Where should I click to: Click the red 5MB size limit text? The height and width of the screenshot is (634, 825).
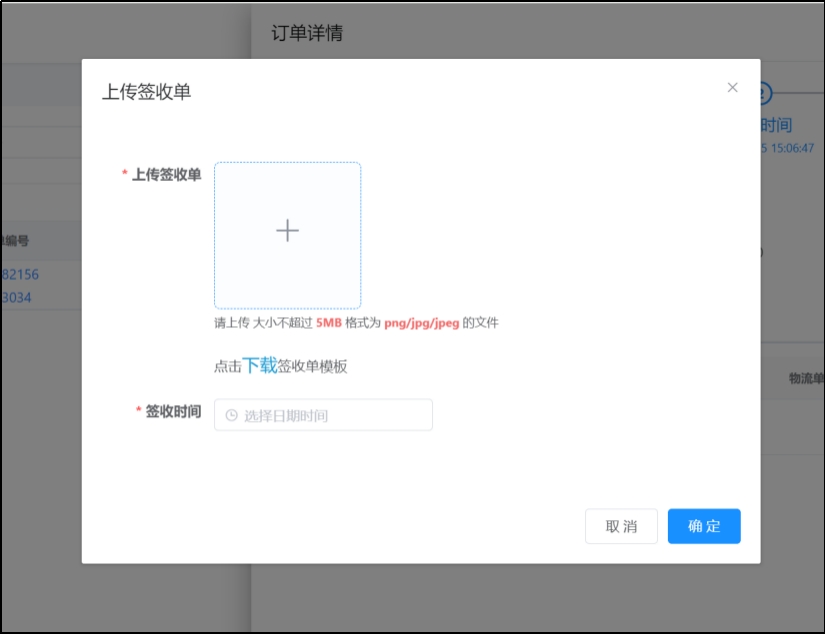(x=328, y=323)
